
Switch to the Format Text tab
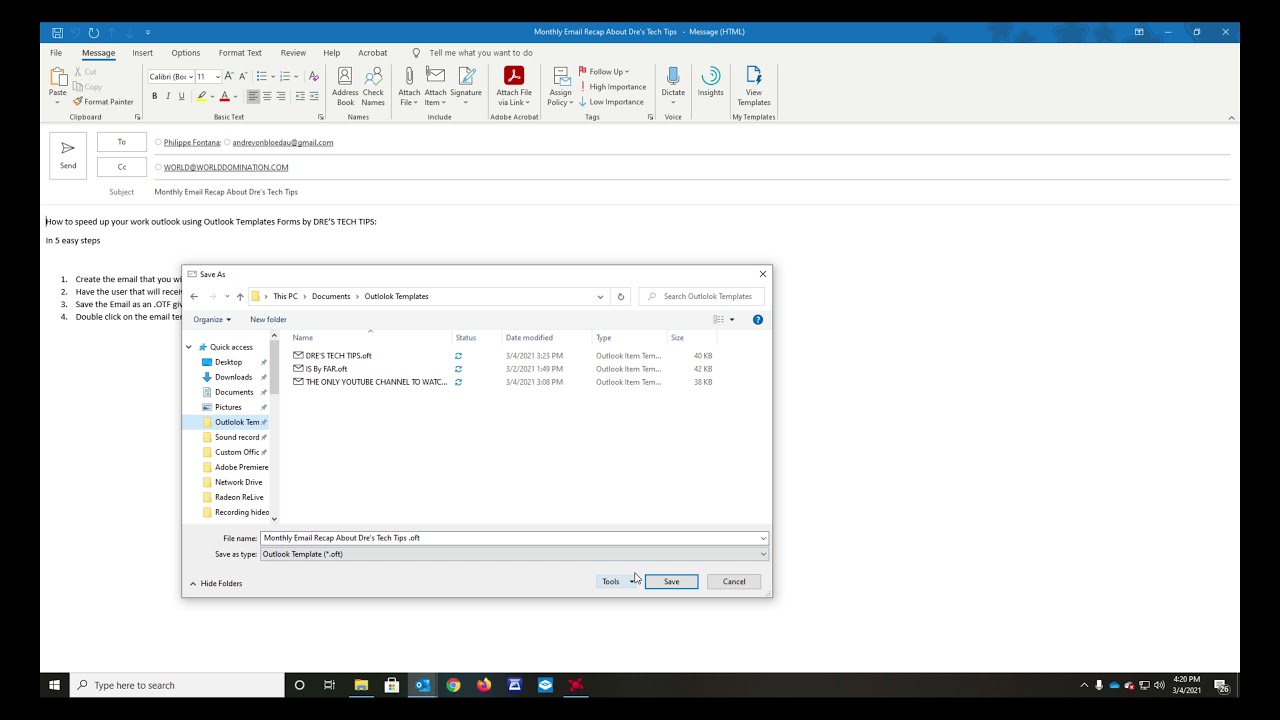[x=240, y=53]
